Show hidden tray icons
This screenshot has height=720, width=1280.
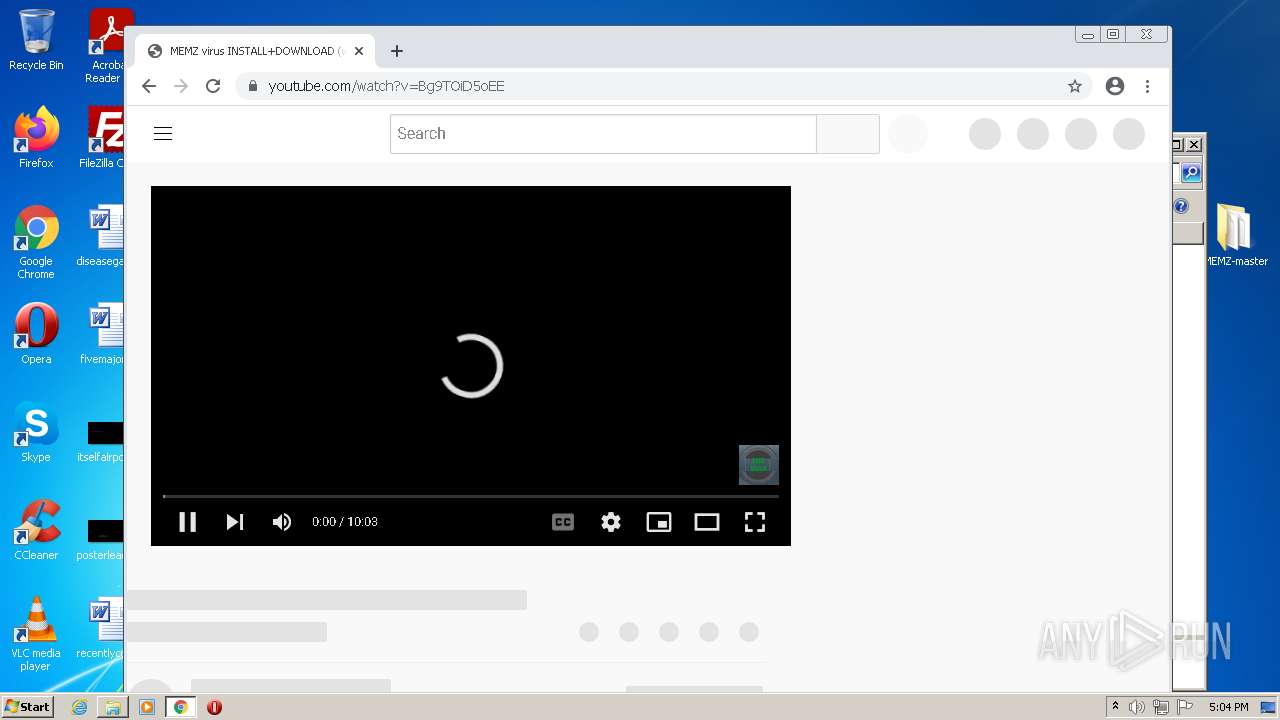coord(1115,707)
